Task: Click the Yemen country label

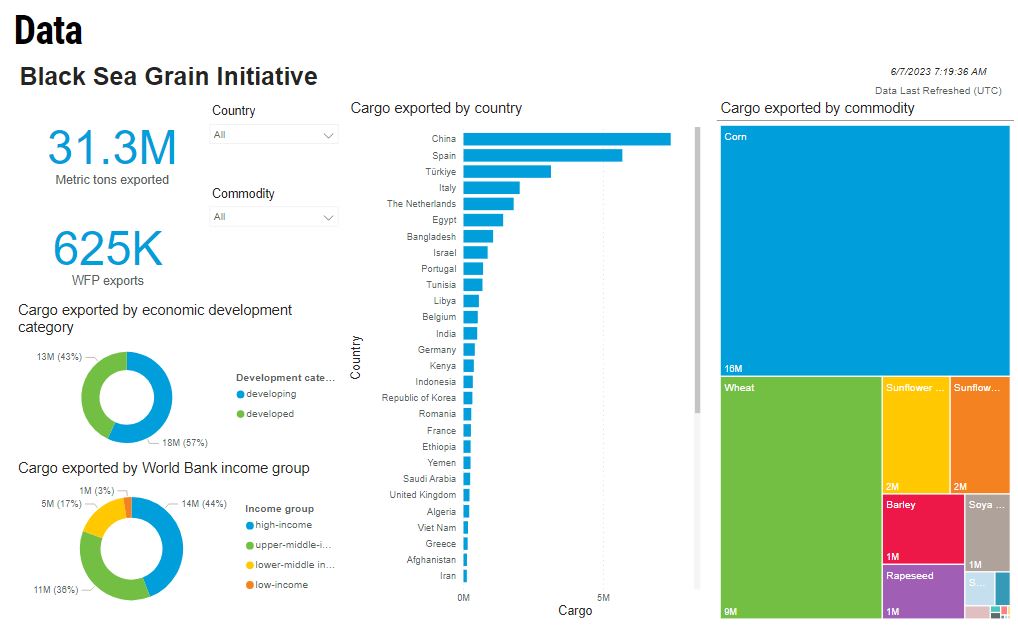Action: click(441, 462)
